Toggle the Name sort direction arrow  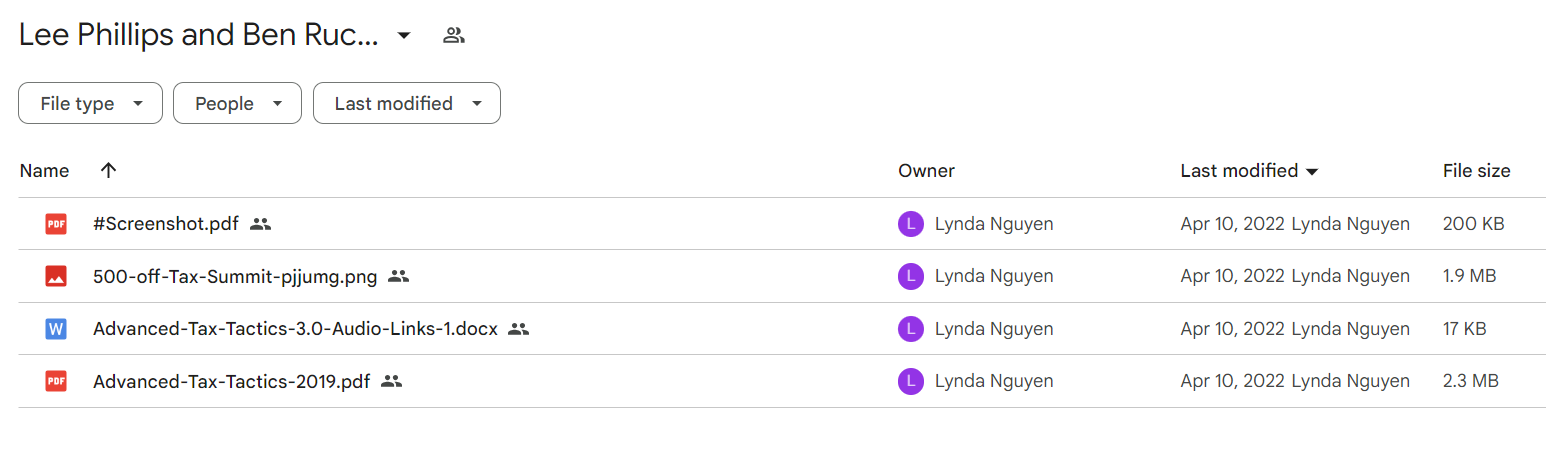click(x=109, y=170)
